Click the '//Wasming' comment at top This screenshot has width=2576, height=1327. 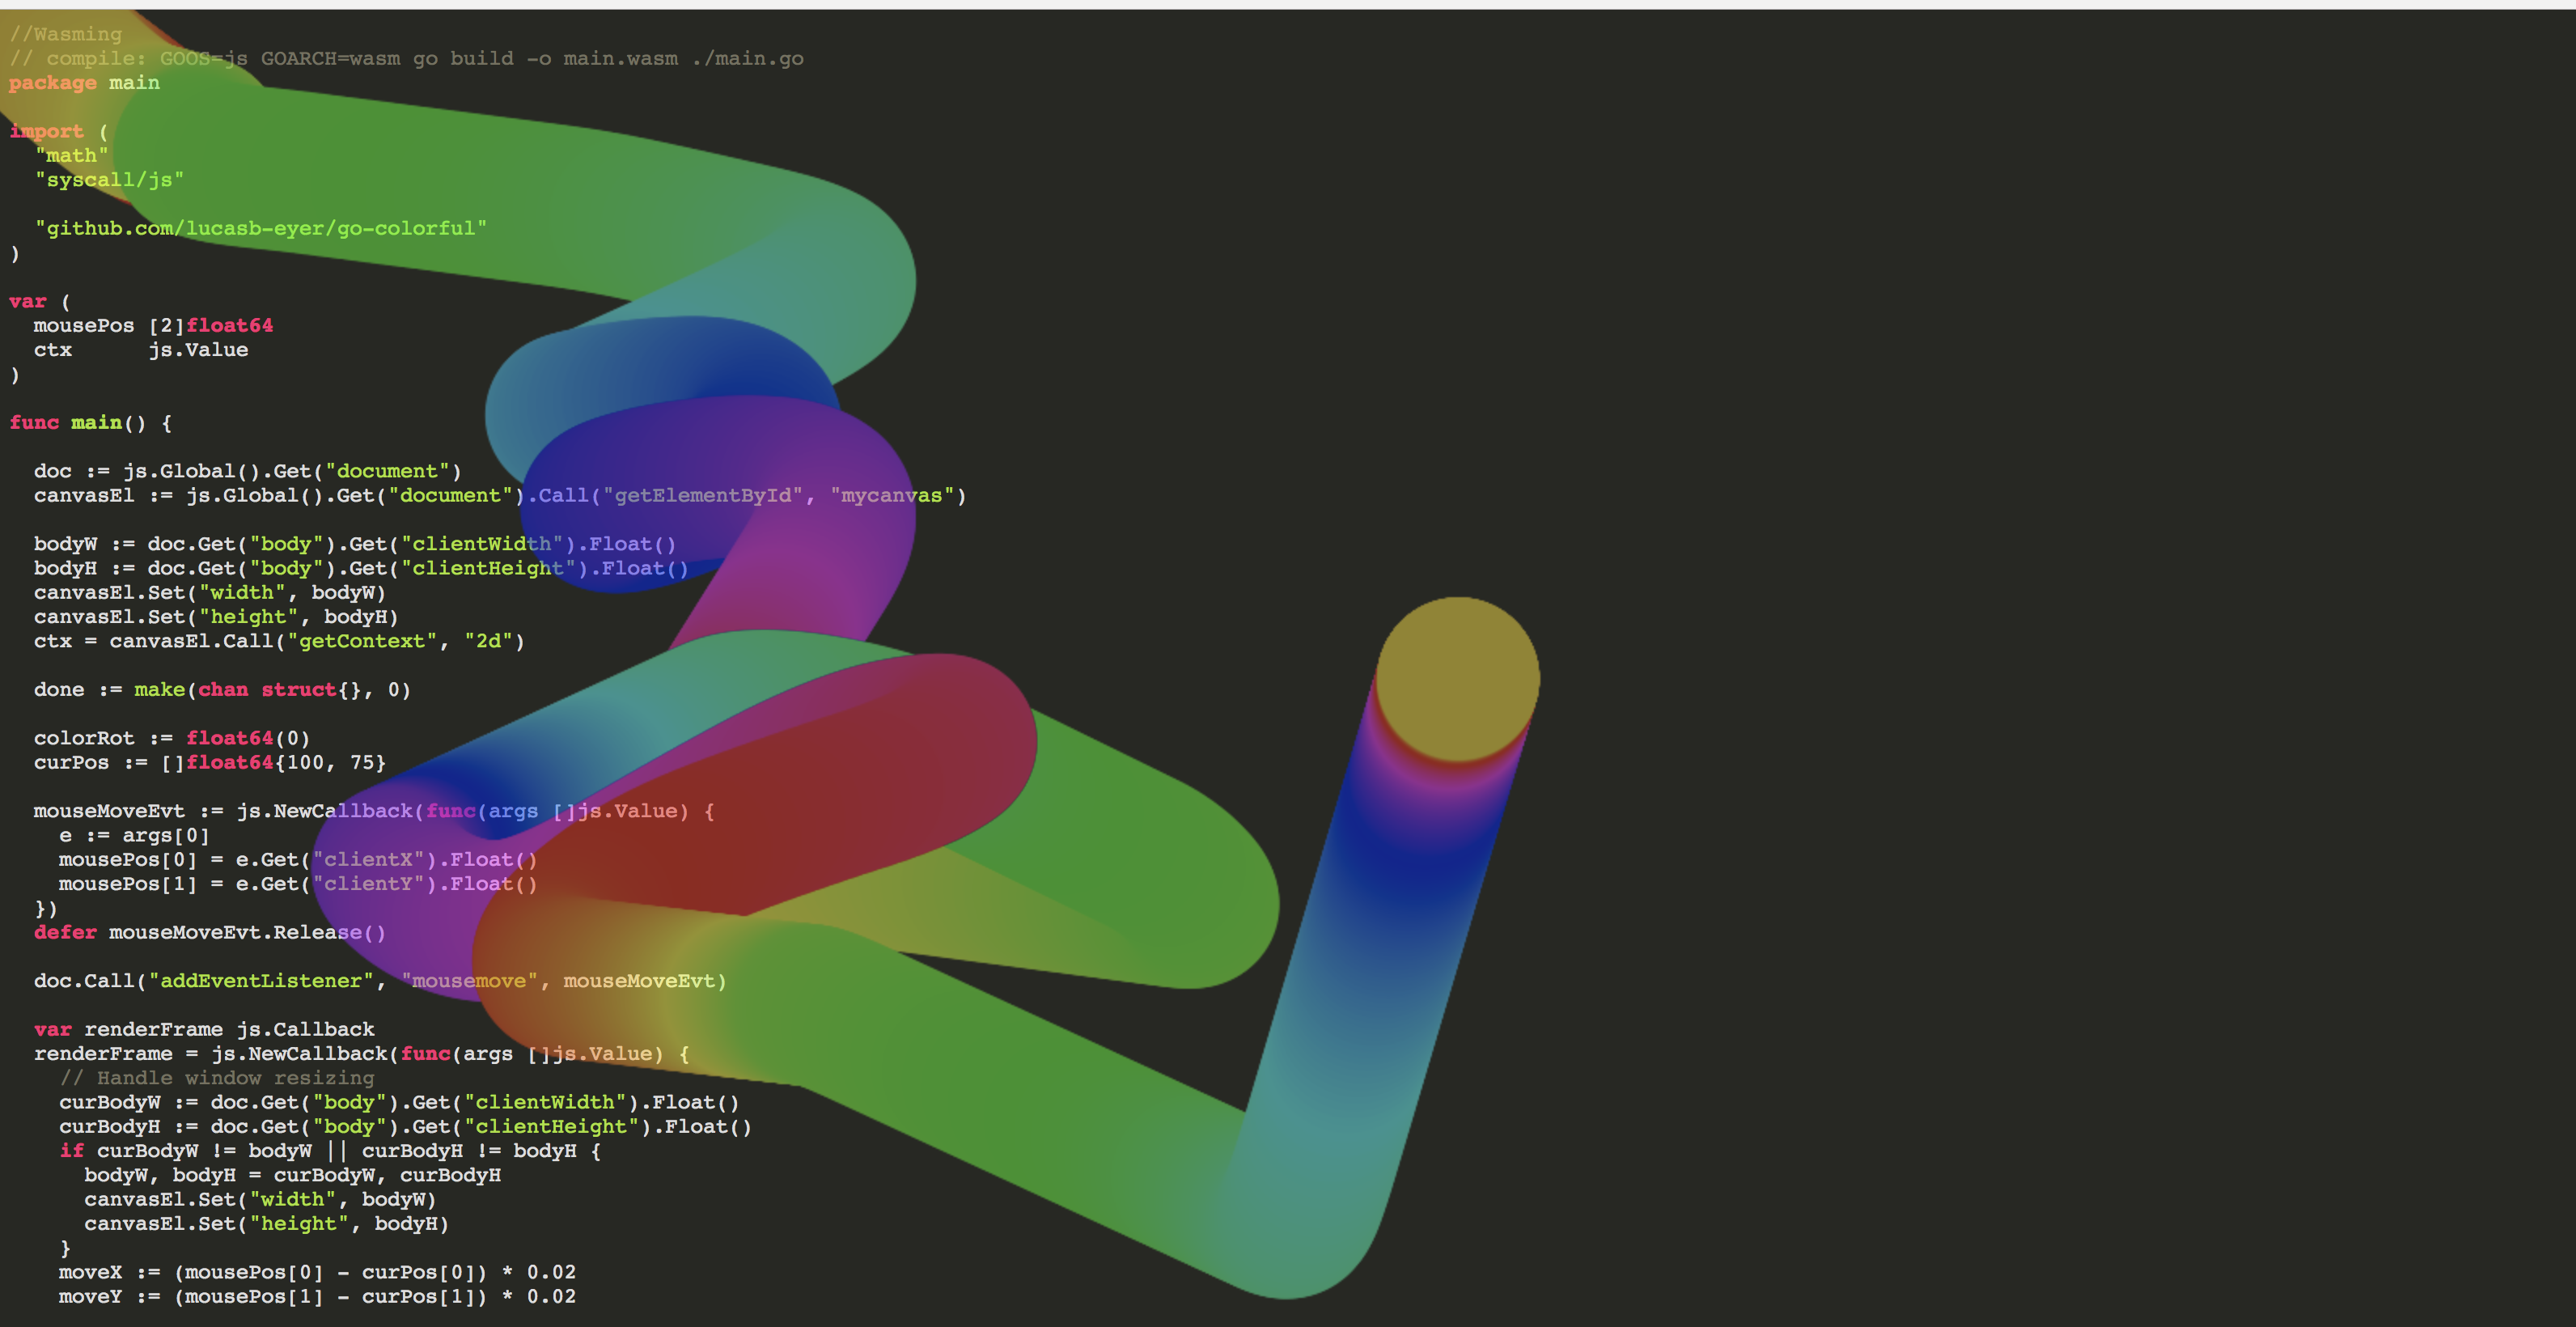65,34
